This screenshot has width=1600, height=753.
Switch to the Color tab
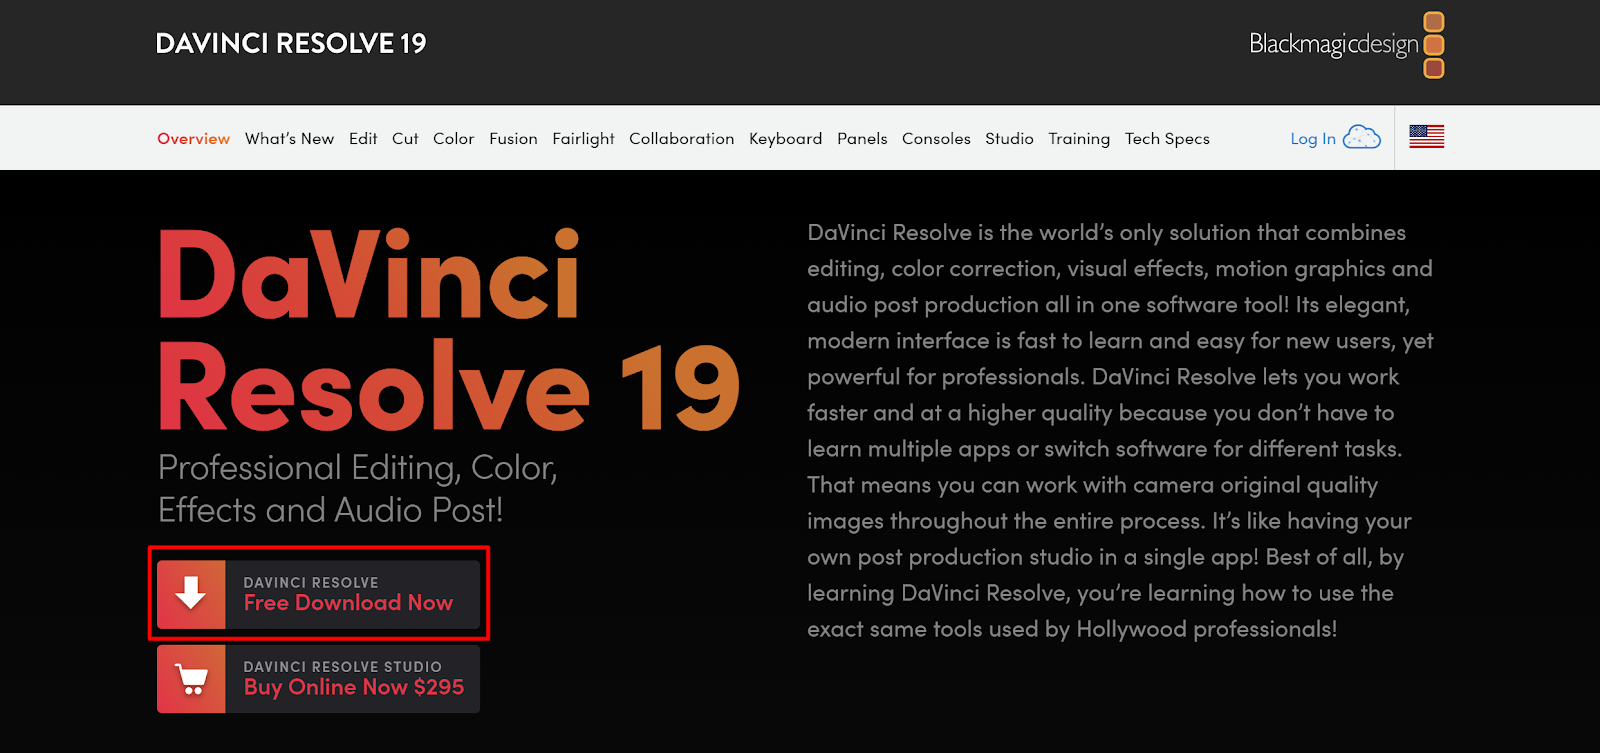click(453, 138)
